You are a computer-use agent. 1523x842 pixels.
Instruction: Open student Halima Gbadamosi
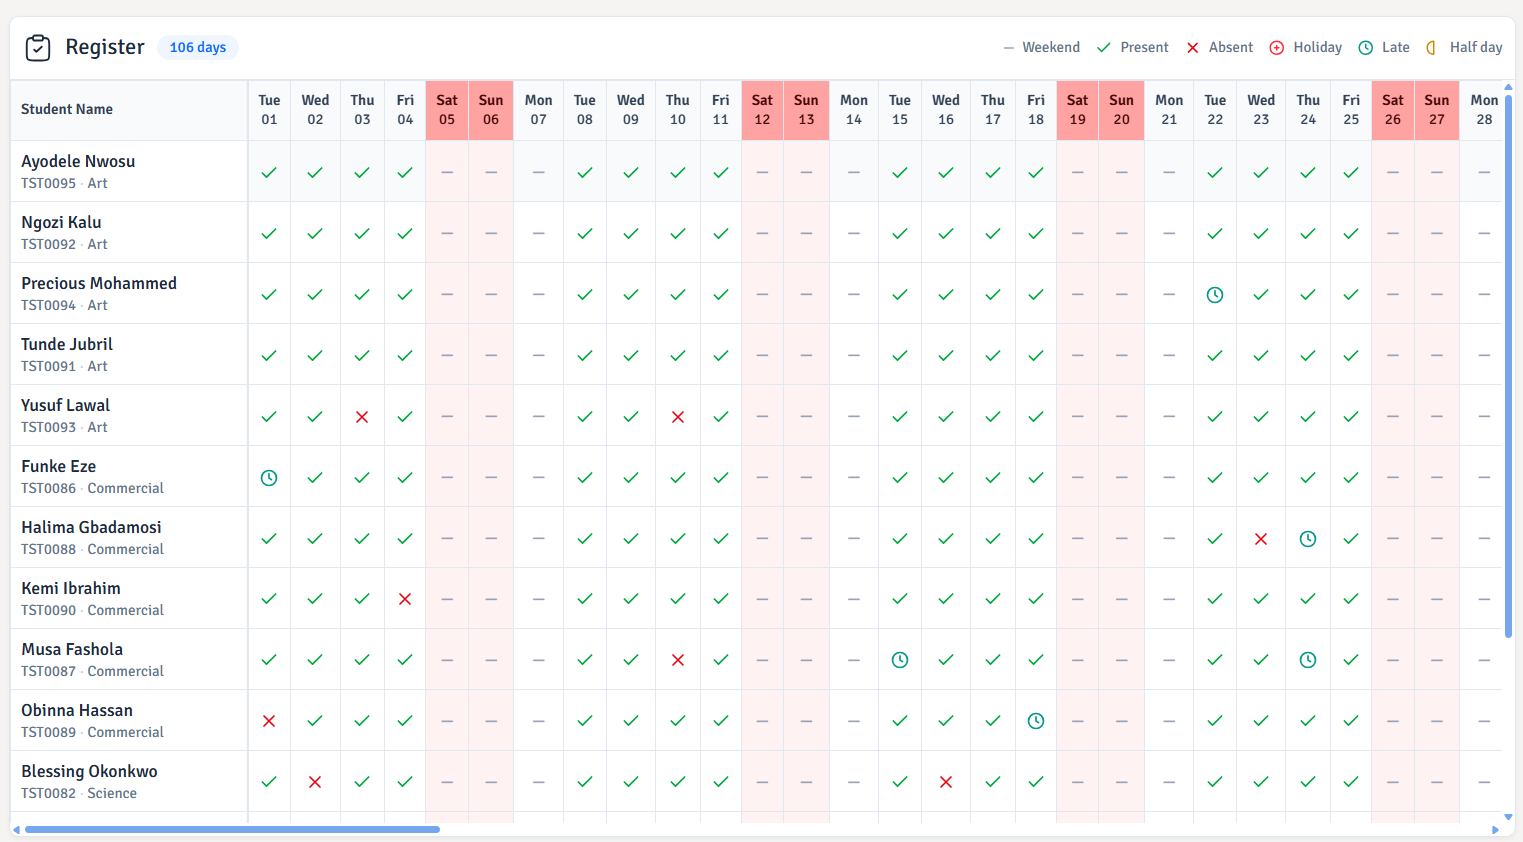click(x=91, y=527)
